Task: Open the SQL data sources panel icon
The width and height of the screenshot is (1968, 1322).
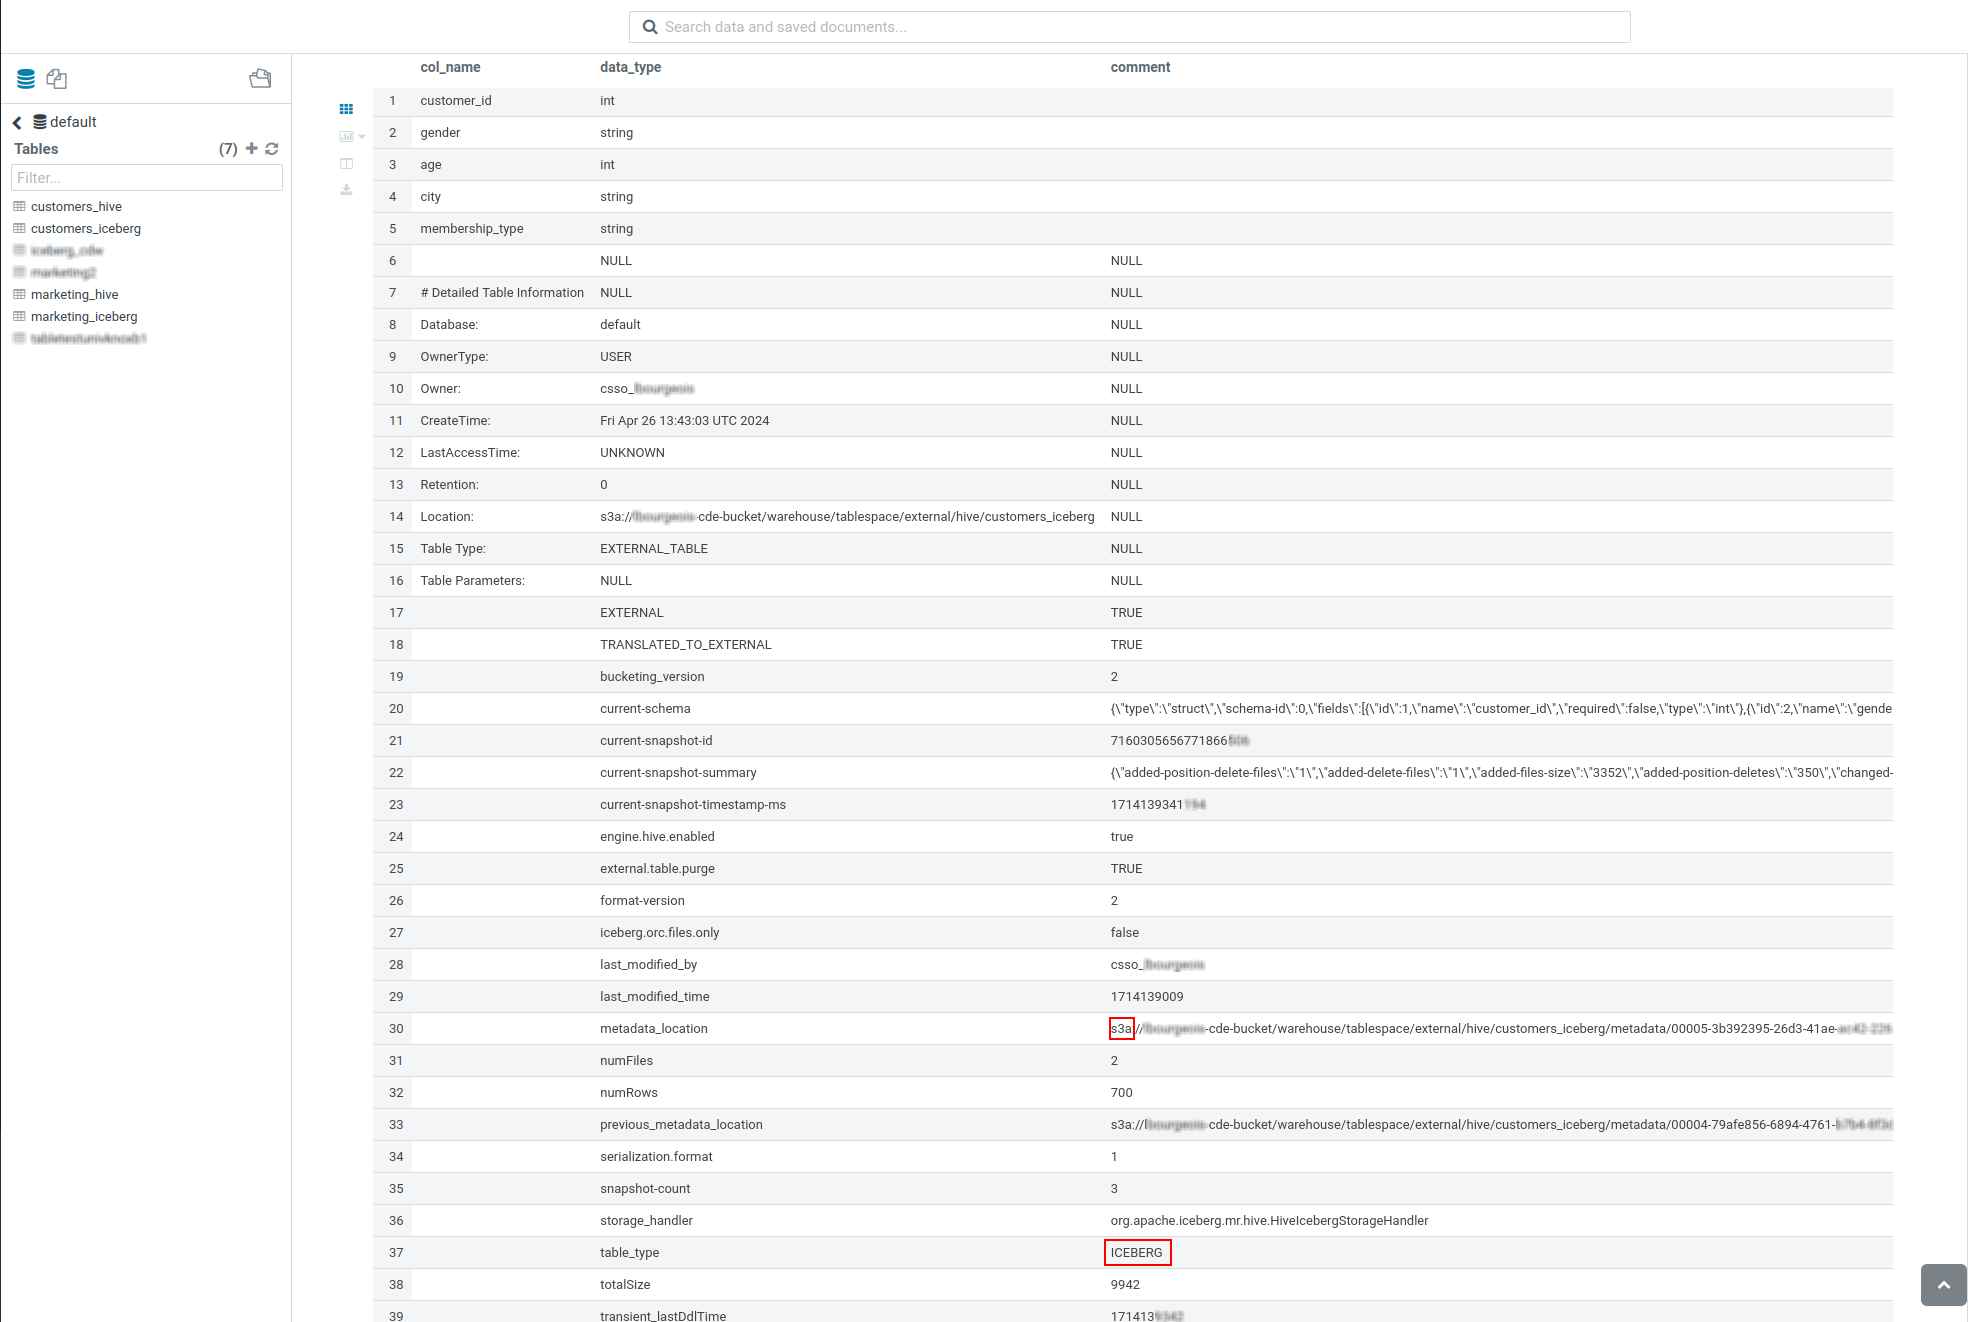Action: 26,79
